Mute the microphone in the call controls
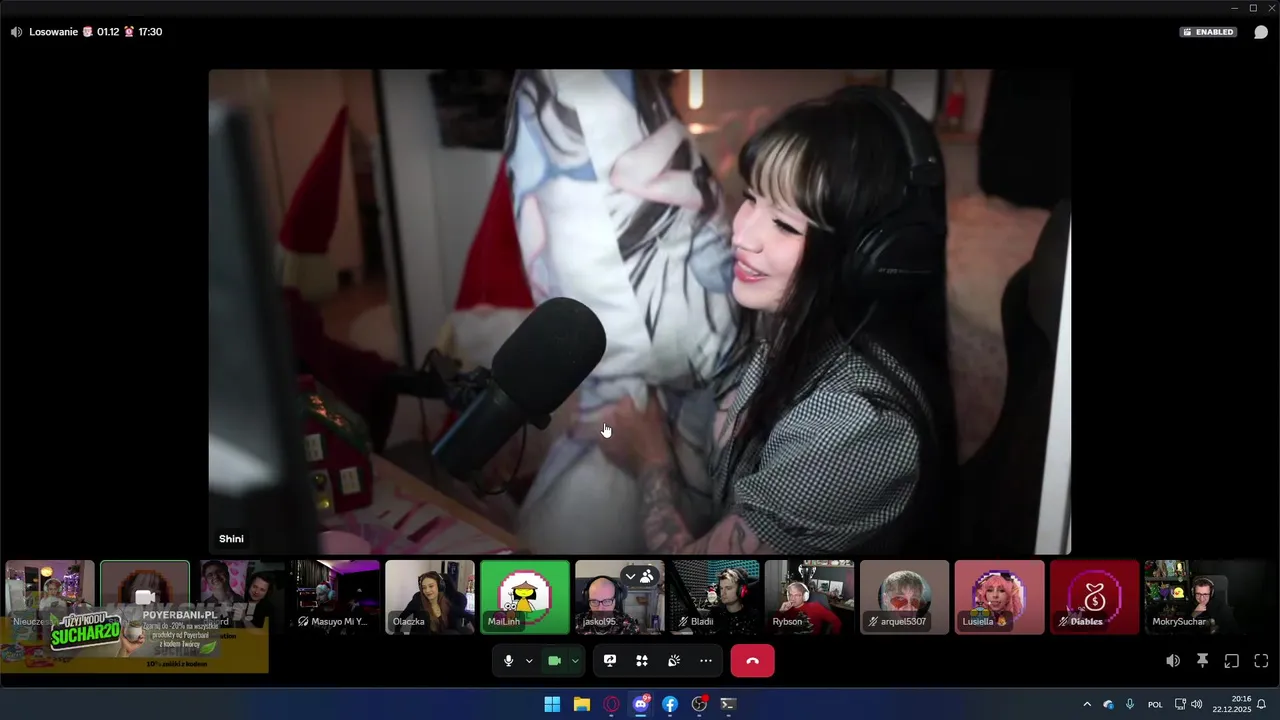The image size is (1280, 720). click(x=509, y=661)
